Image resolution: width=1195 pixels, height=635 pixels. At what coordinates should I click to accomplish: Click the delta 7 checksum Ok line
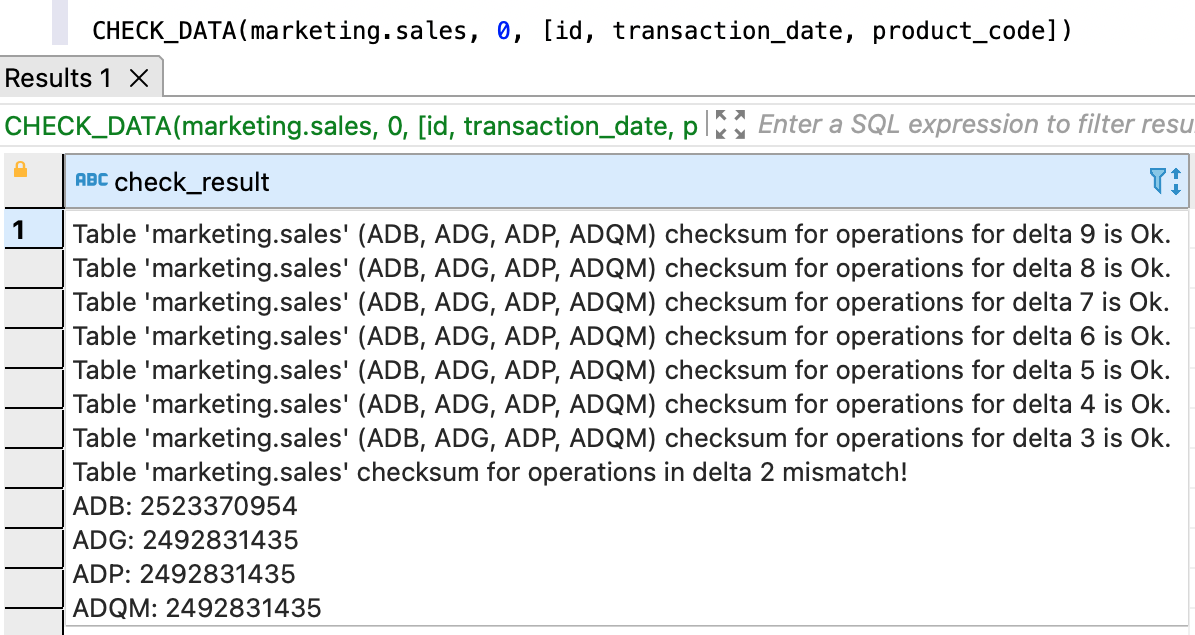coord(621,303)
